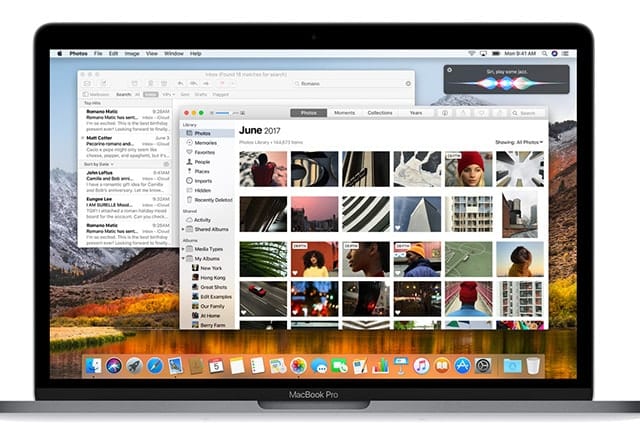Screen dimensions: 640x426
Task: Open Numbers chart icon in Dock
Action: (x=380, y=366)
